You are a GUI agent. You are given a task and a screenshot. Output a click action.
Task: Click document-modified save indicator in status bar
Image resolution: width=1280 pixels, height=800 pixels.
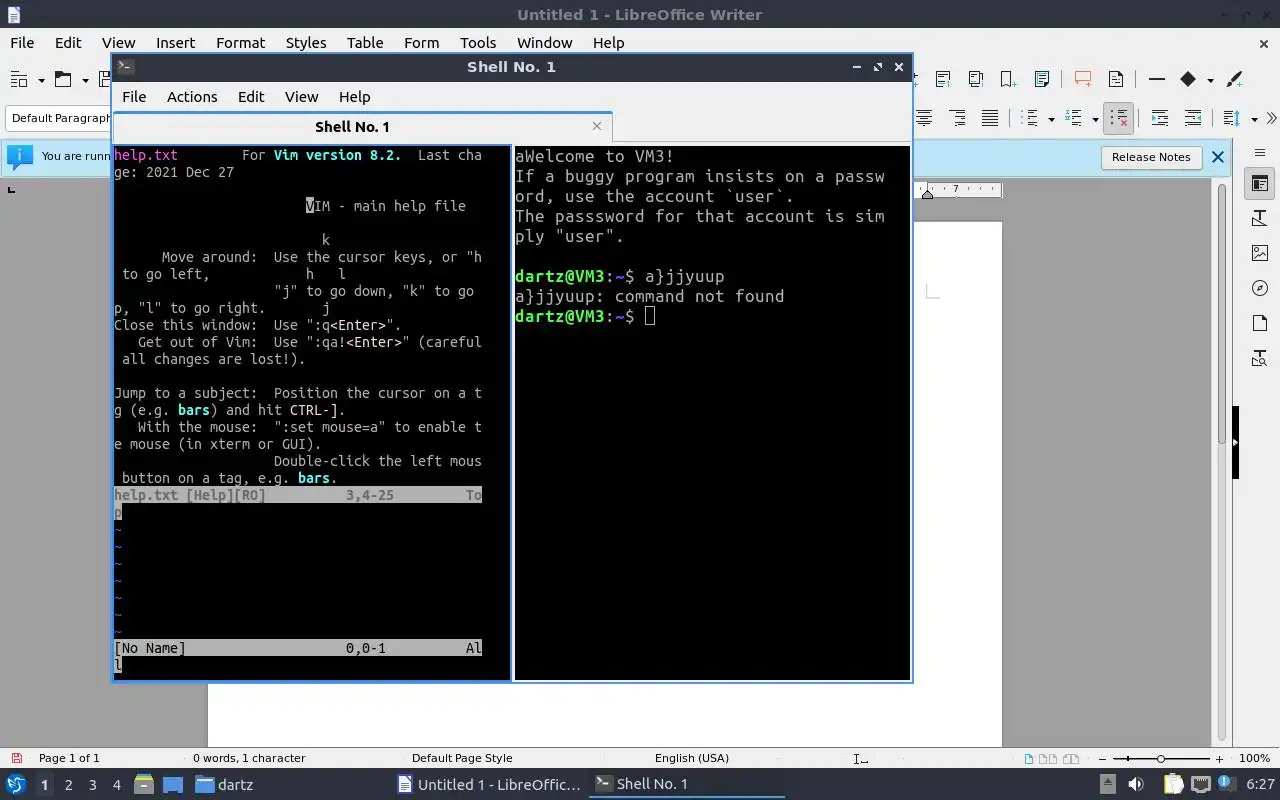(16, 758)
